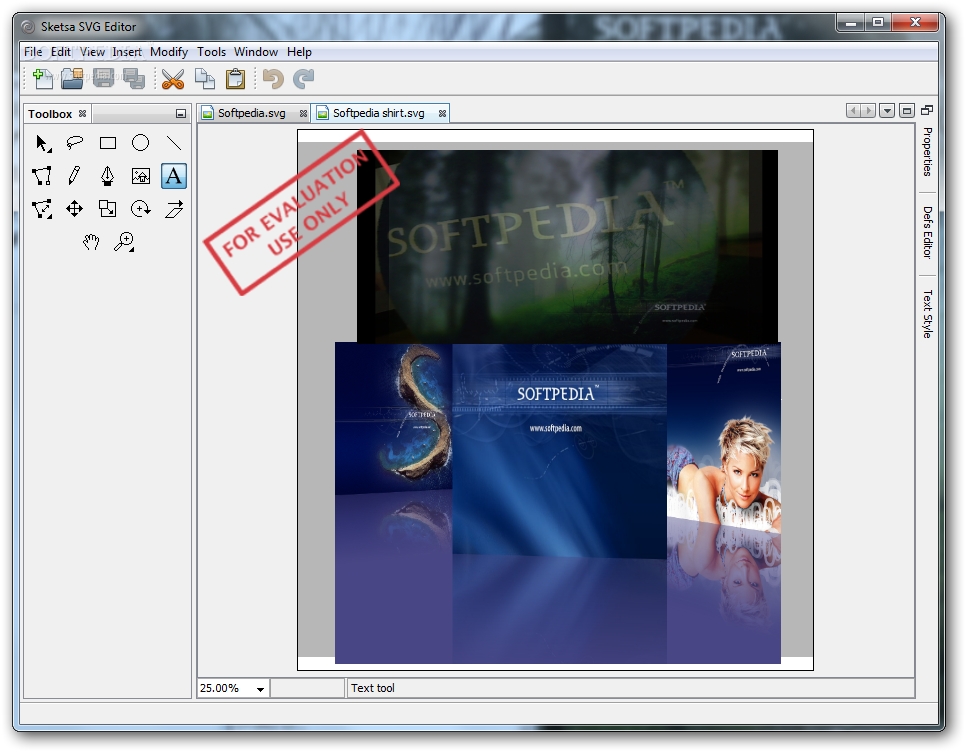
Task: Choose the node edit tool
Action: [43, 209]
